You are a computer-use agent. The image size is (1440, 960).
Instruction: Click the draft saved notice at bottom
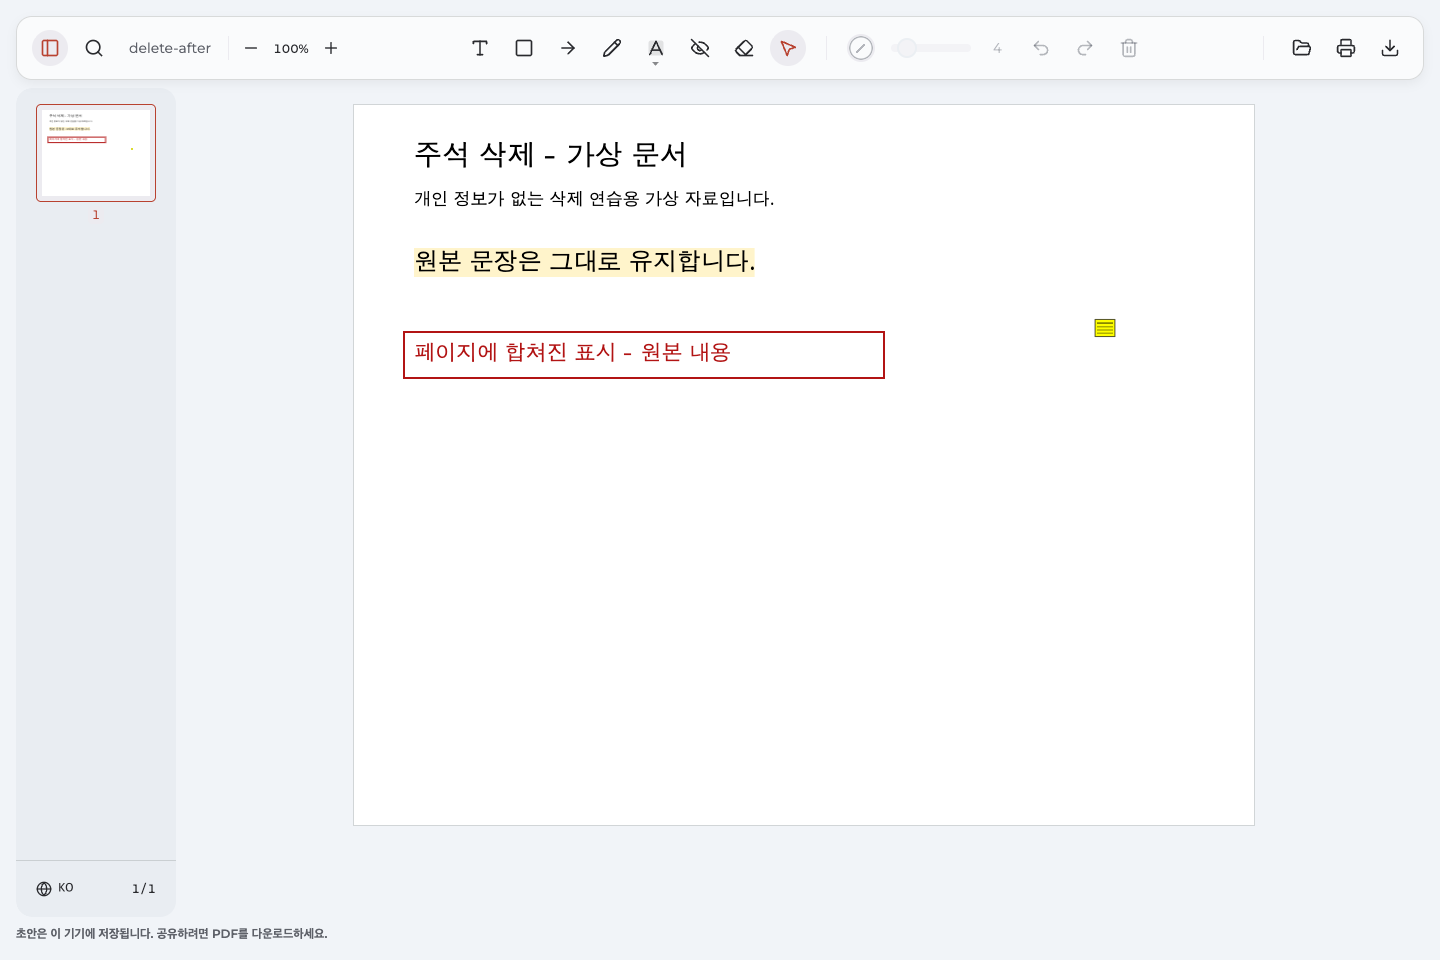(x=172, y=933)
